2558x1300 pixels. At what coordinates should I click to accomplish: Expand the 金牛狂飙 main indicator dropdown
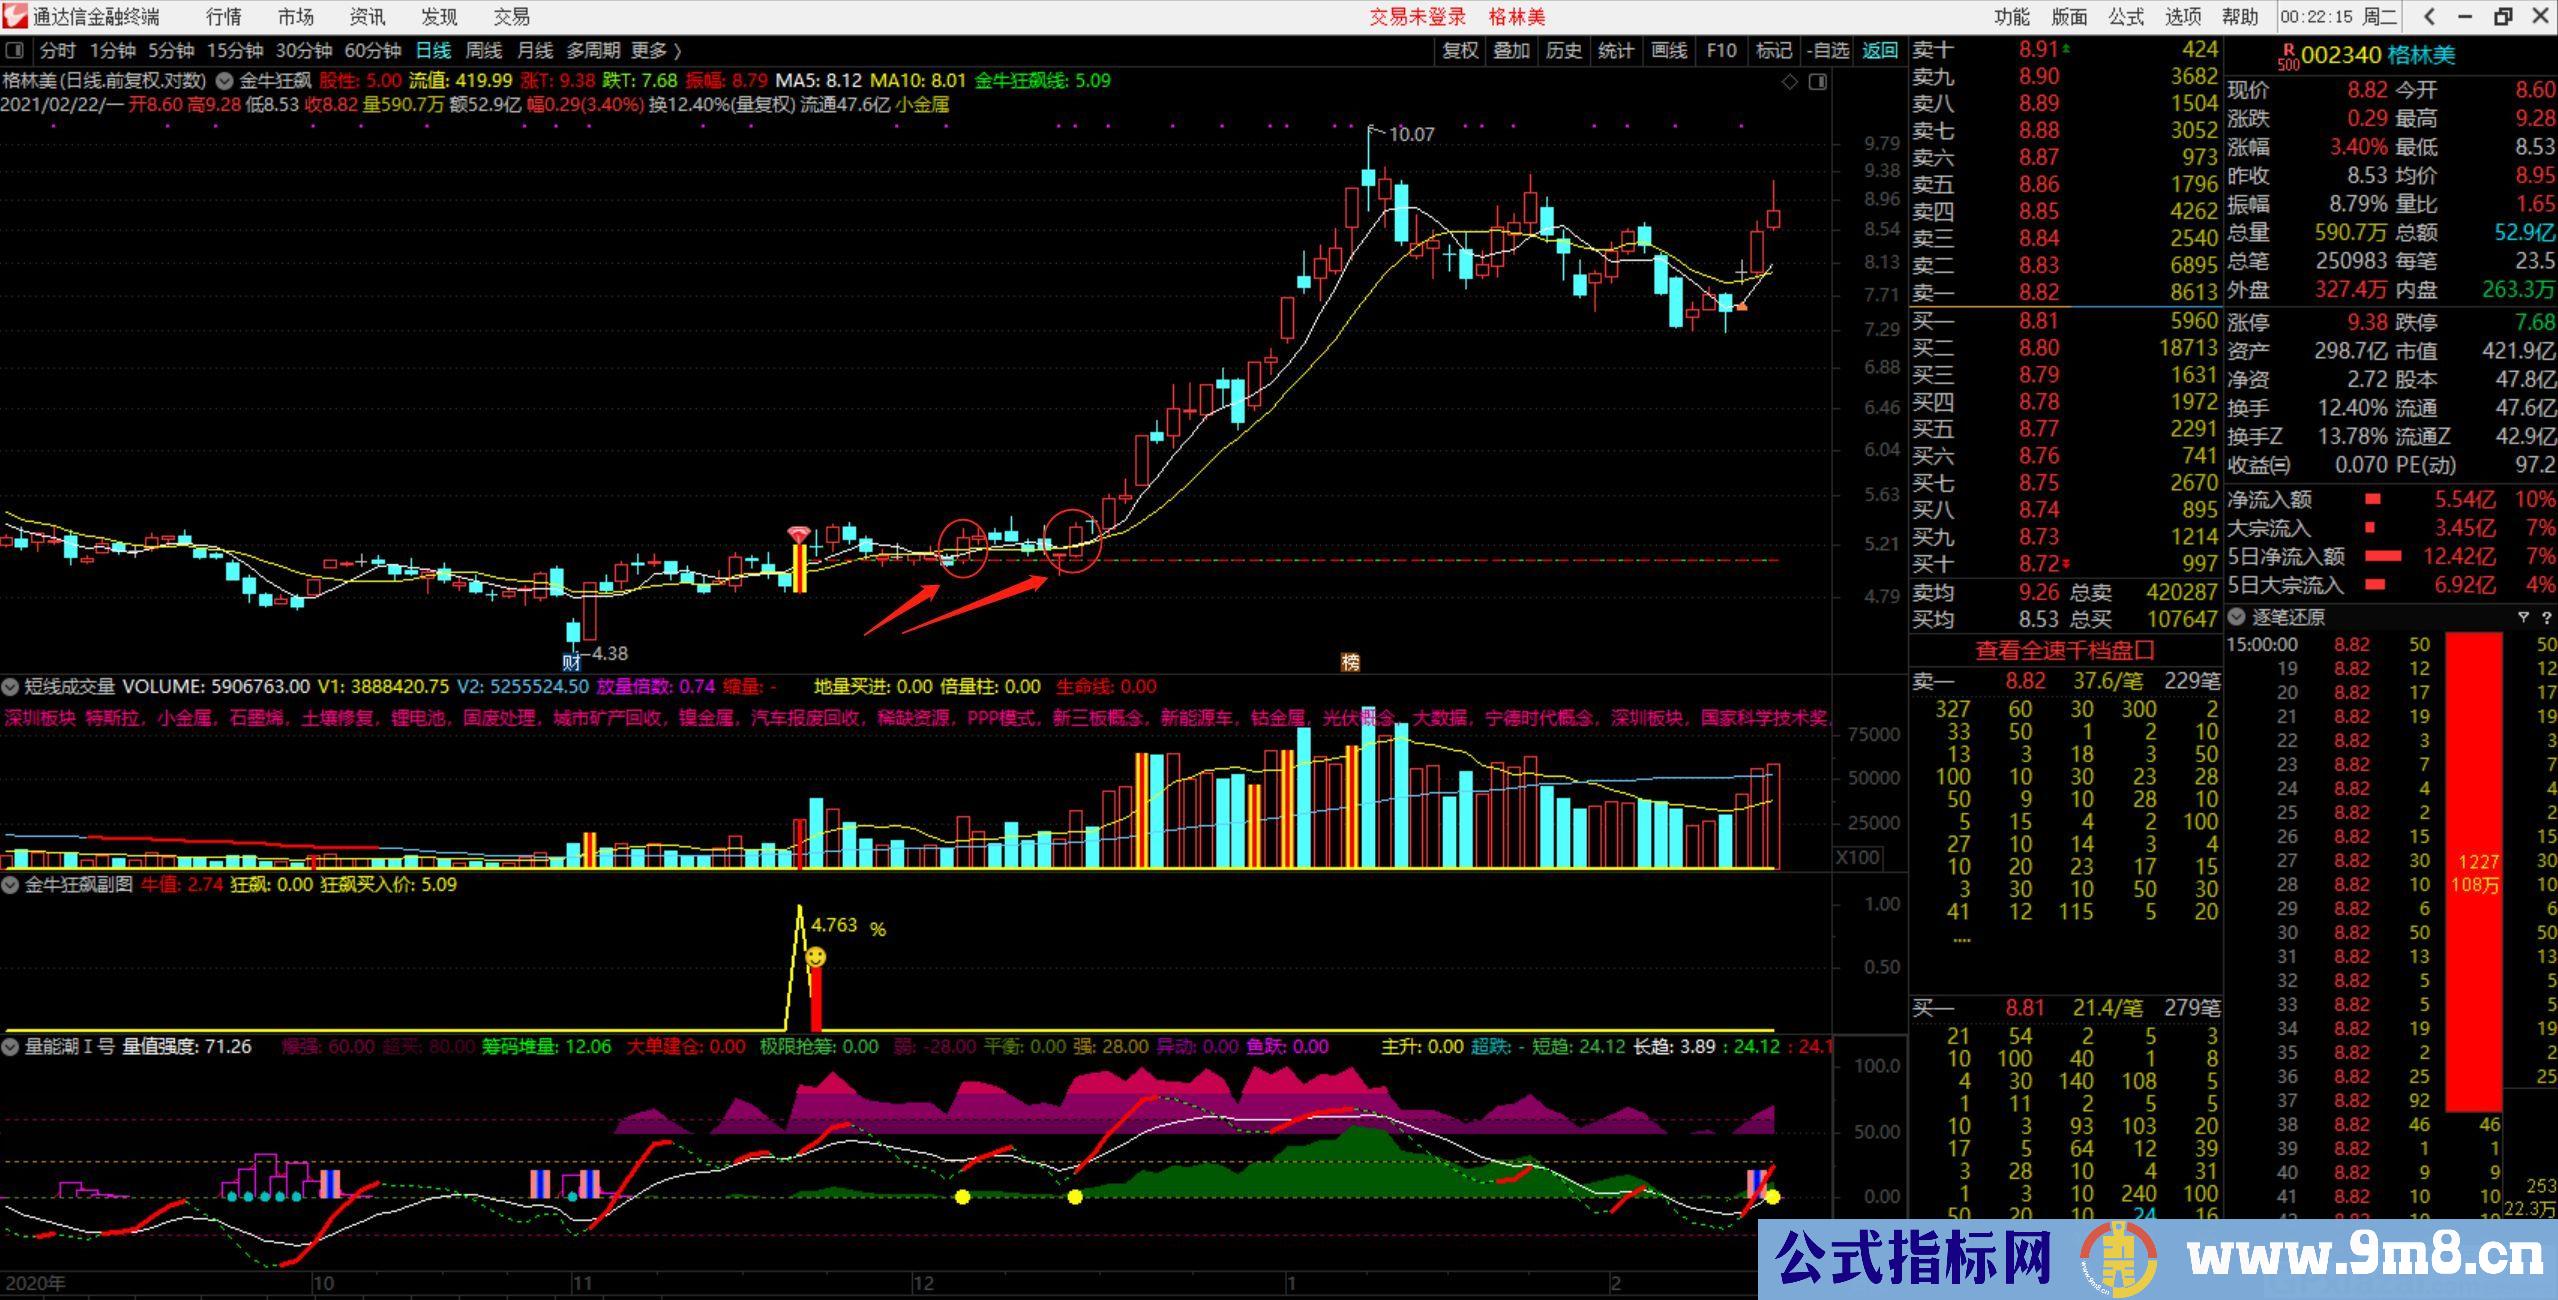225,81
